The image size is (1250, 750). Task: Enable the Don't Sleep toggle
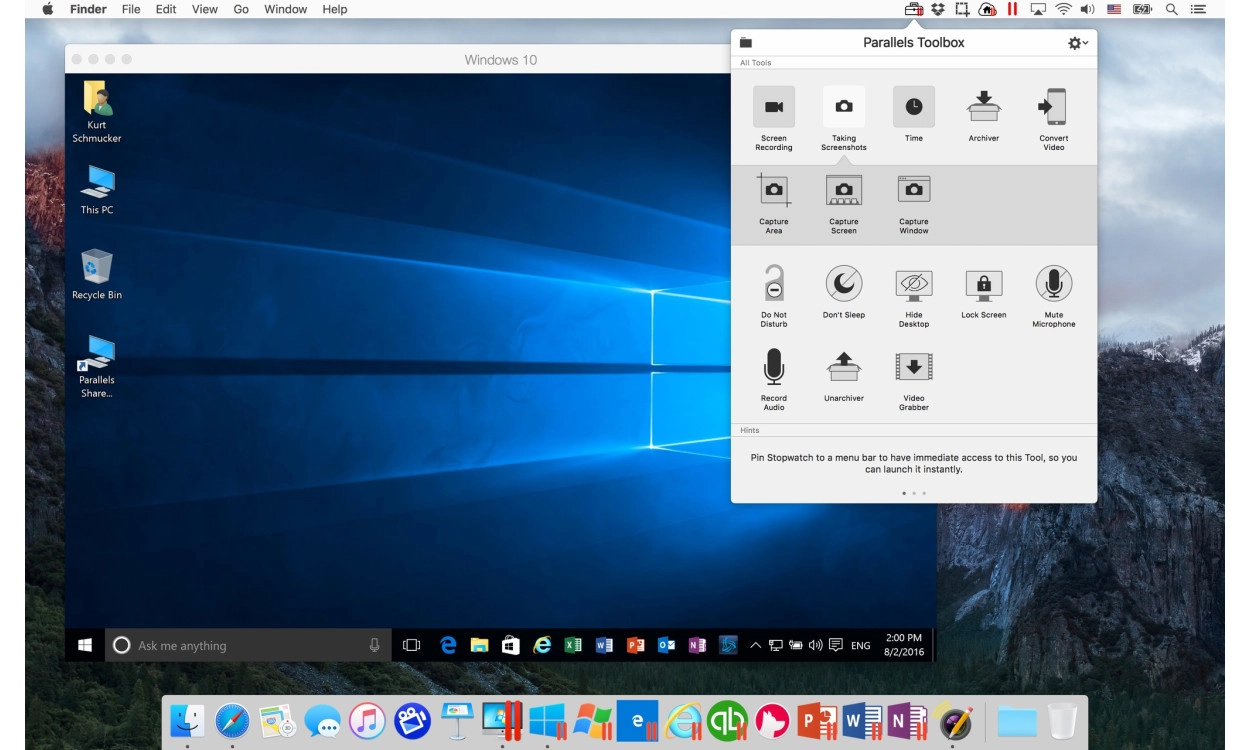(843, 284)
